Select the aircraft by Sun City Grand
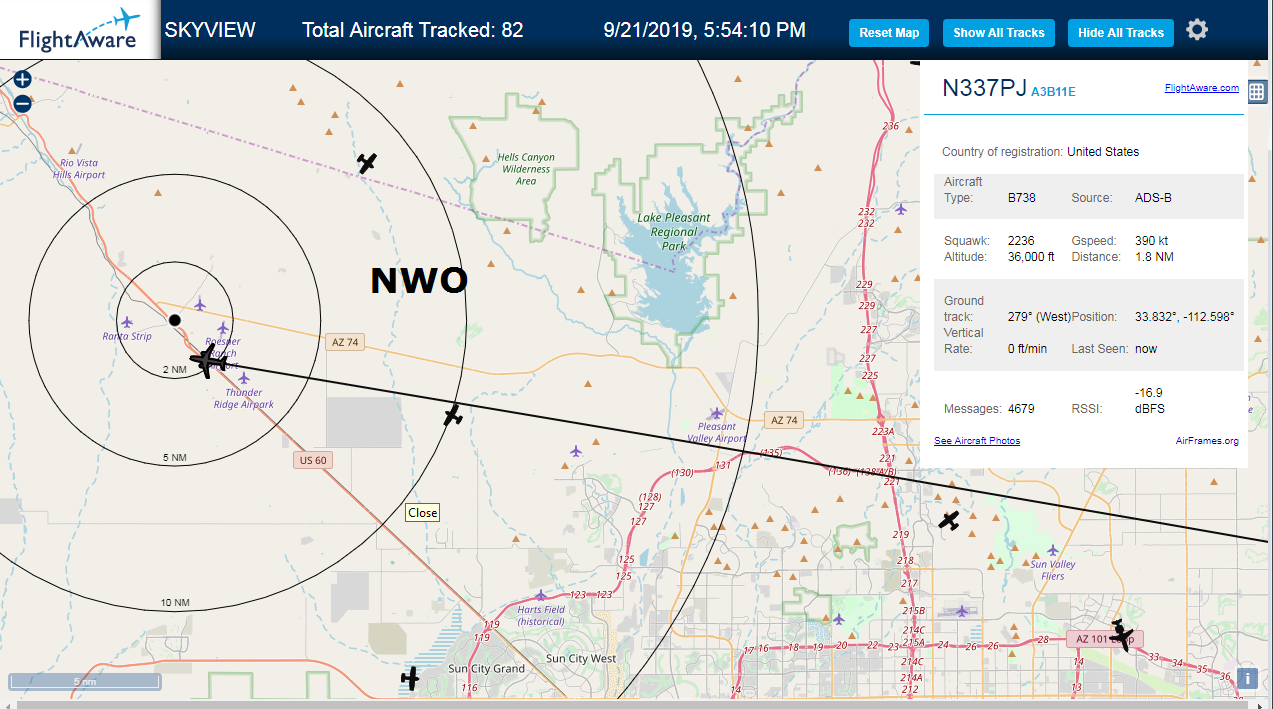This screenshot has width=1273, height=709. click(410, 678)
